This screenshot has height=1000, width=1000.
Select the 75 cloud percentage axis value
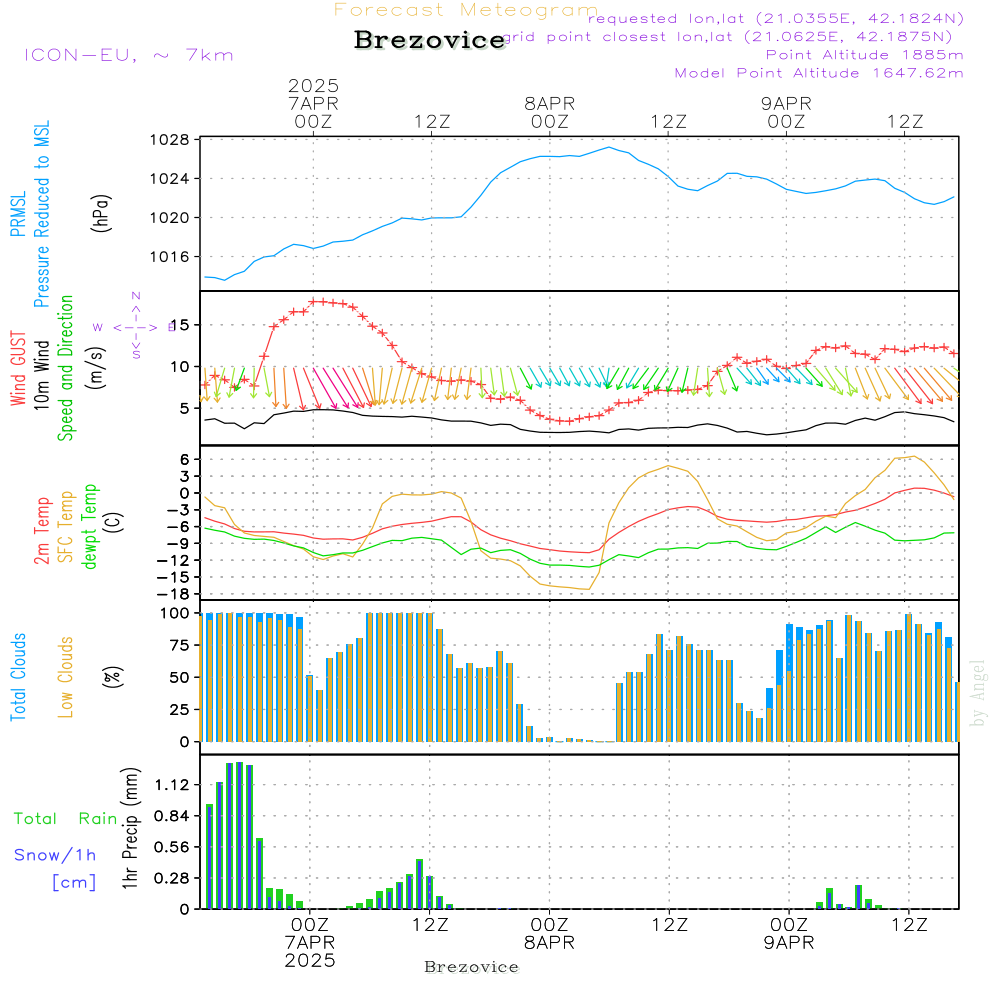click(180, 645)
